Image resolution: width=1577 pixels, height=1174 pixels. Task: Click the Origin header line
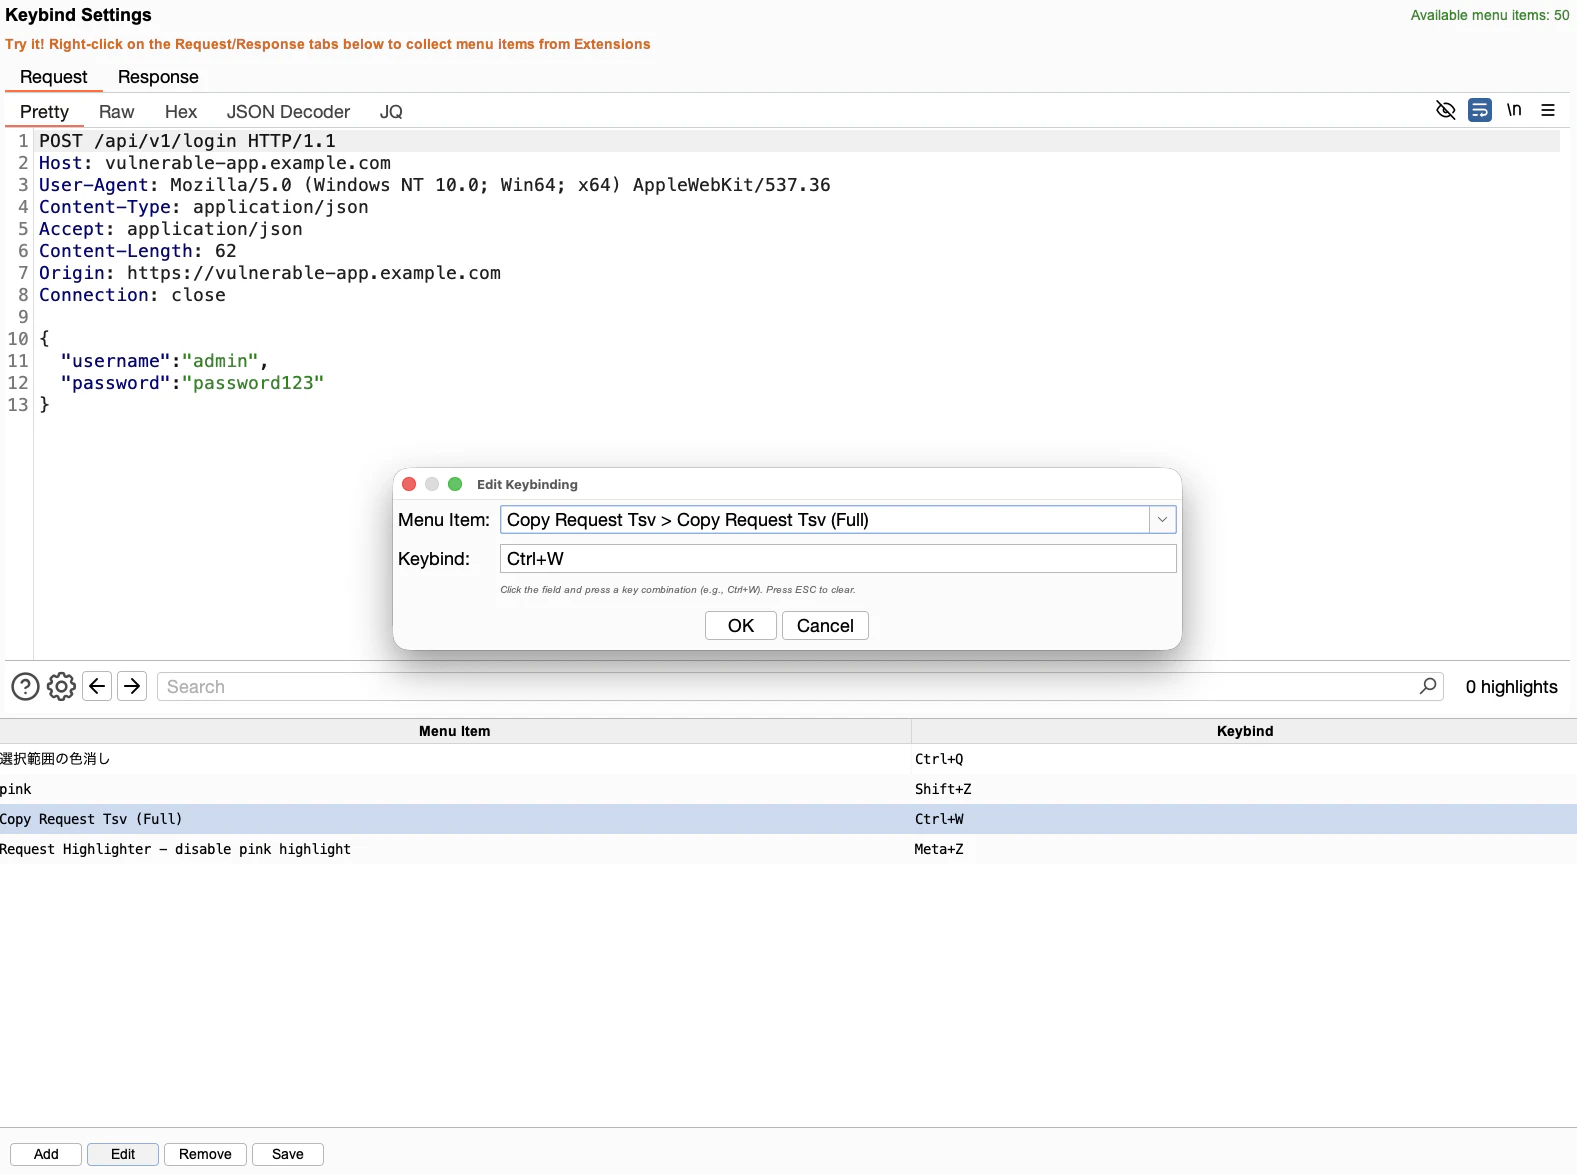(x=270, y=273)
